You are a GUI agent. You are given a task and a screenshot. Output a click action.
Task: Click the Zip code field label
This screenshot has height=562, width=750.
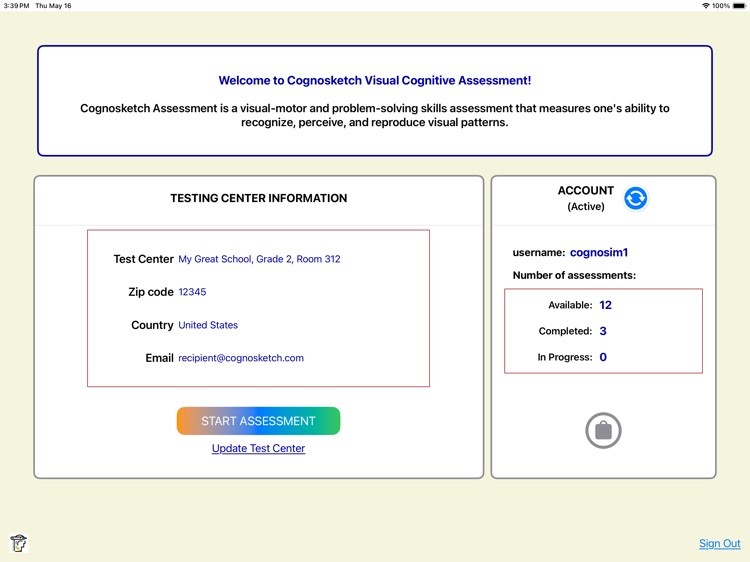point(151,292)
